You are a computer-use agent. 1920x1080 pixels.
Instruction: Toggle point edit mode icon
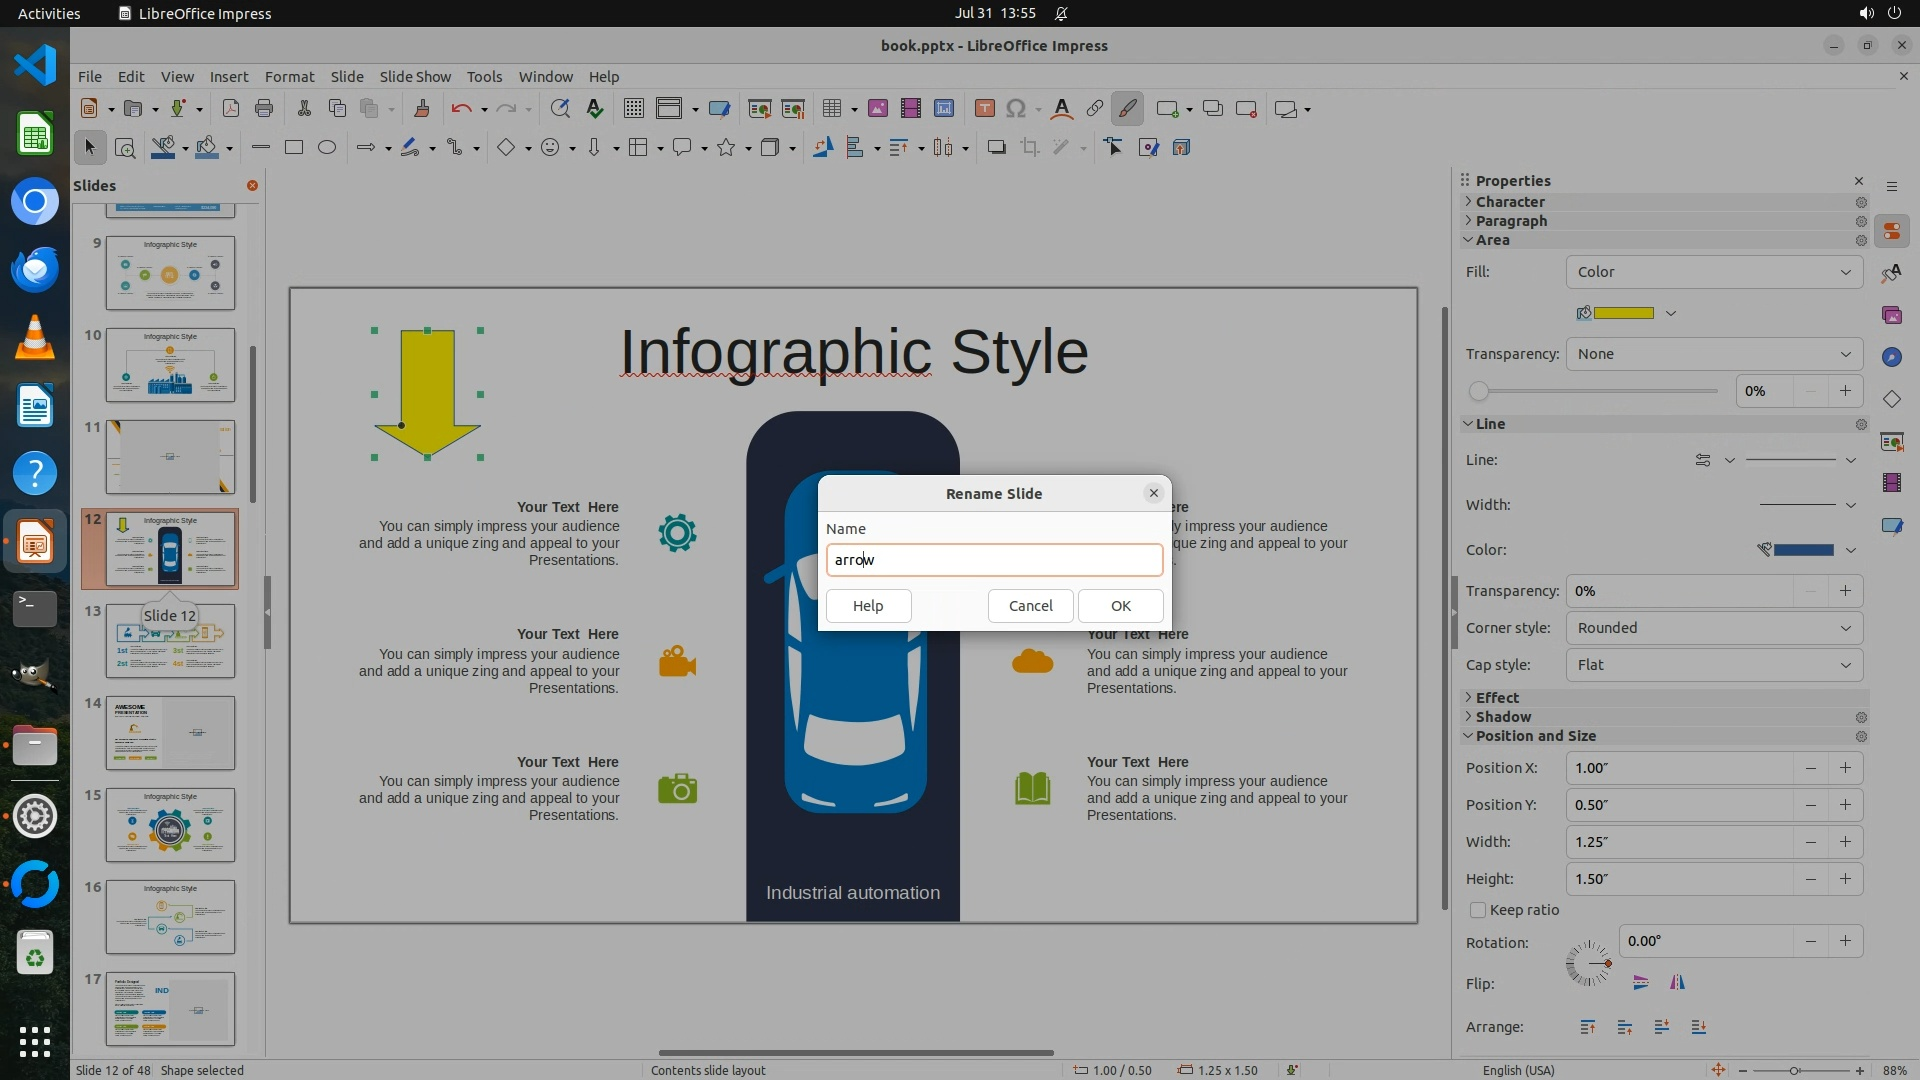tap(1114, 148)
